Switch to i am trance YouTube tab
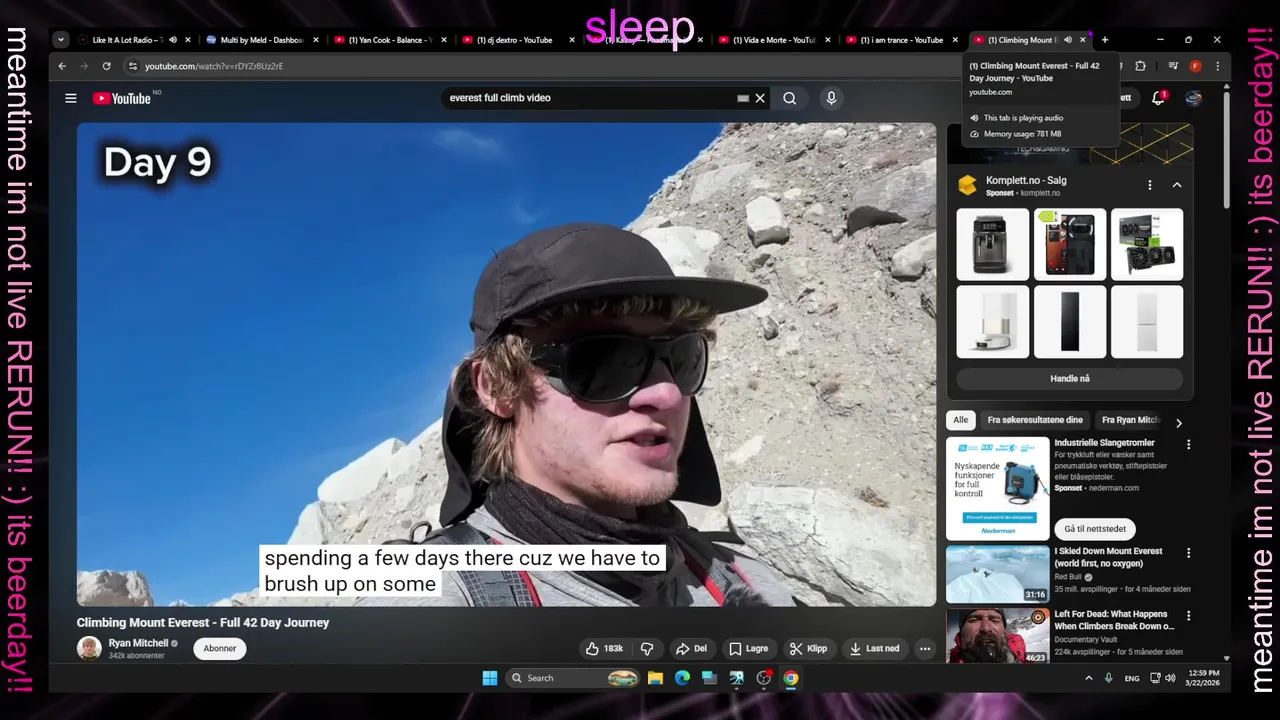The image size is (1280, 720). click(901, 40)
